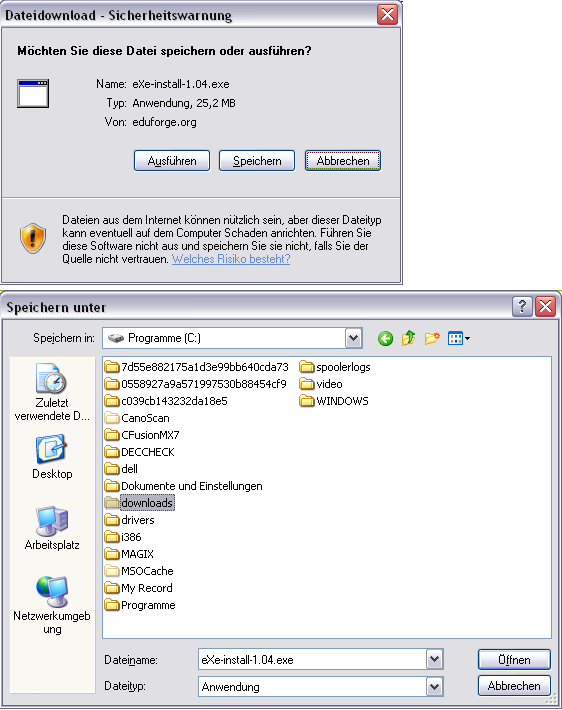Expand the Dateiname dropdown arrow
The image size is (562, 710).
[x=434, y=659]
